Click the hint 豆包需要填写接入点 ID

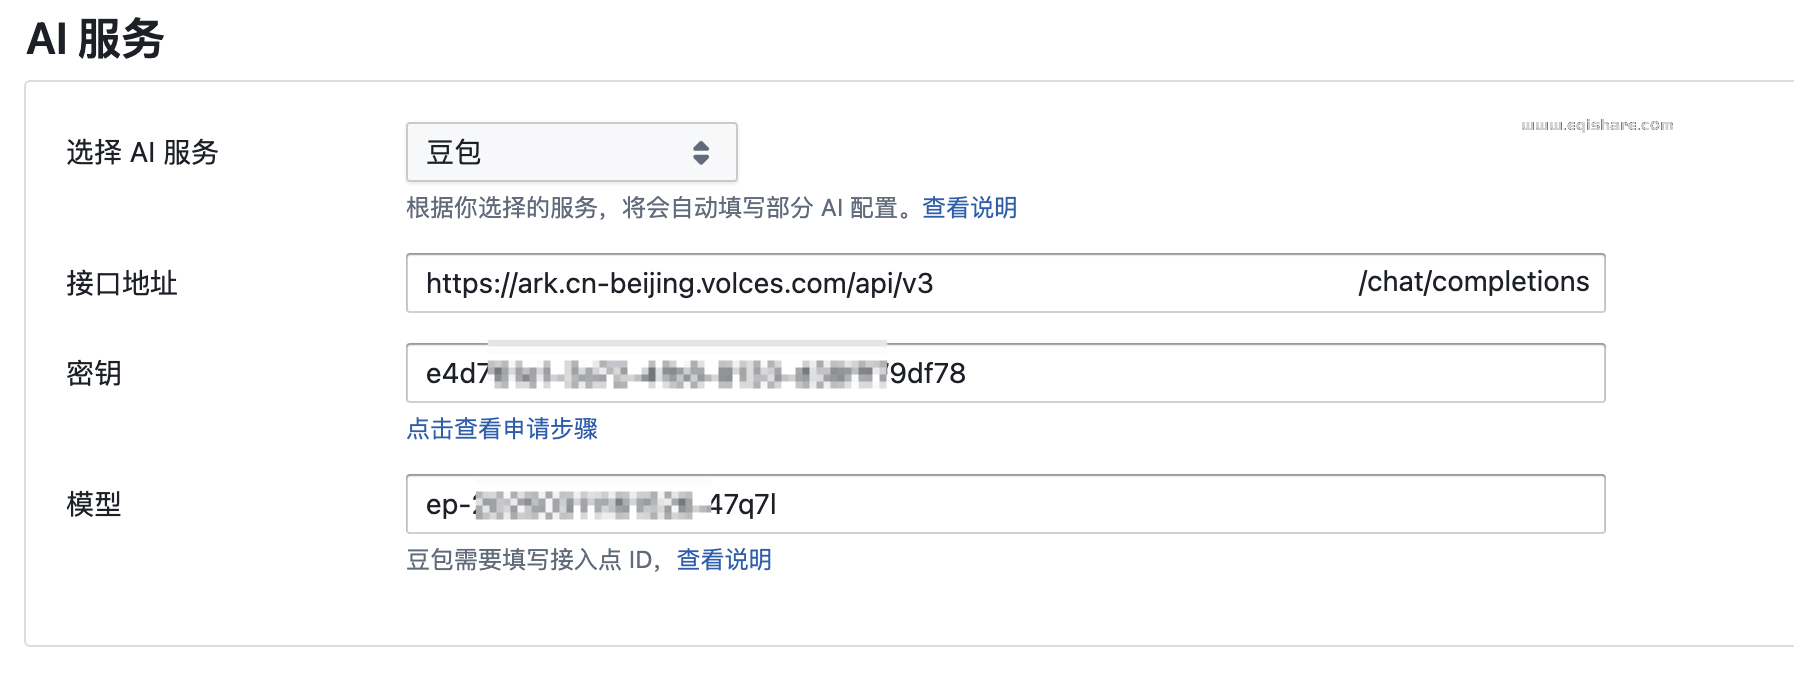coord(530,560)
